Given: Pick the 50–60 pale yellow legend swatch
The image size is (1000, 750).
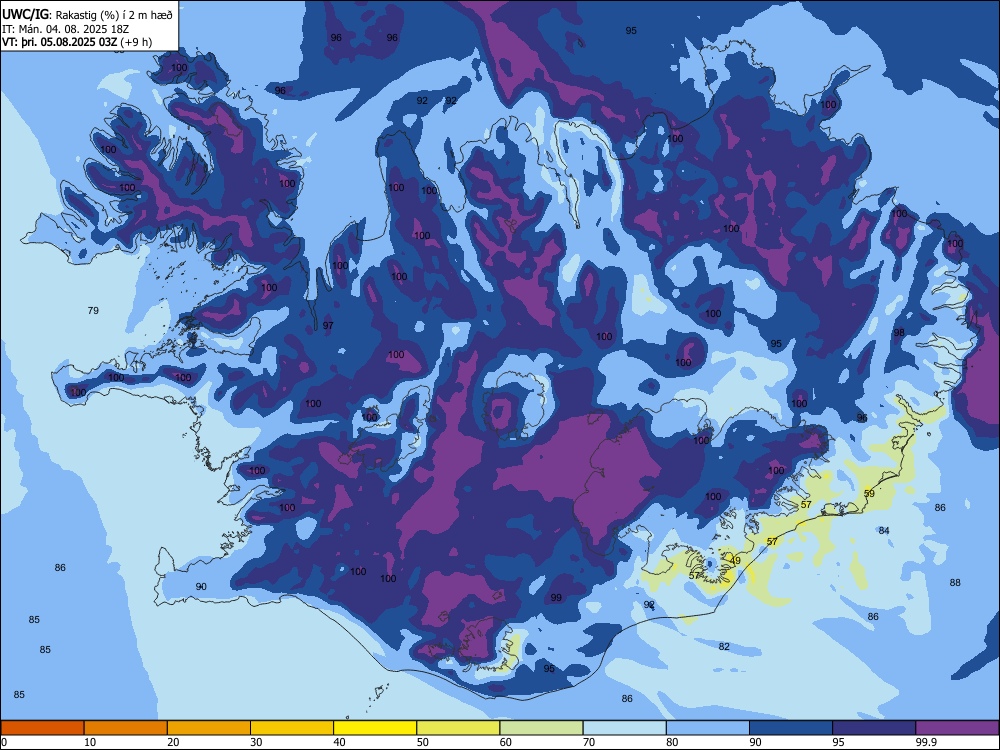Looking at the screenshot, I should 458,728.
